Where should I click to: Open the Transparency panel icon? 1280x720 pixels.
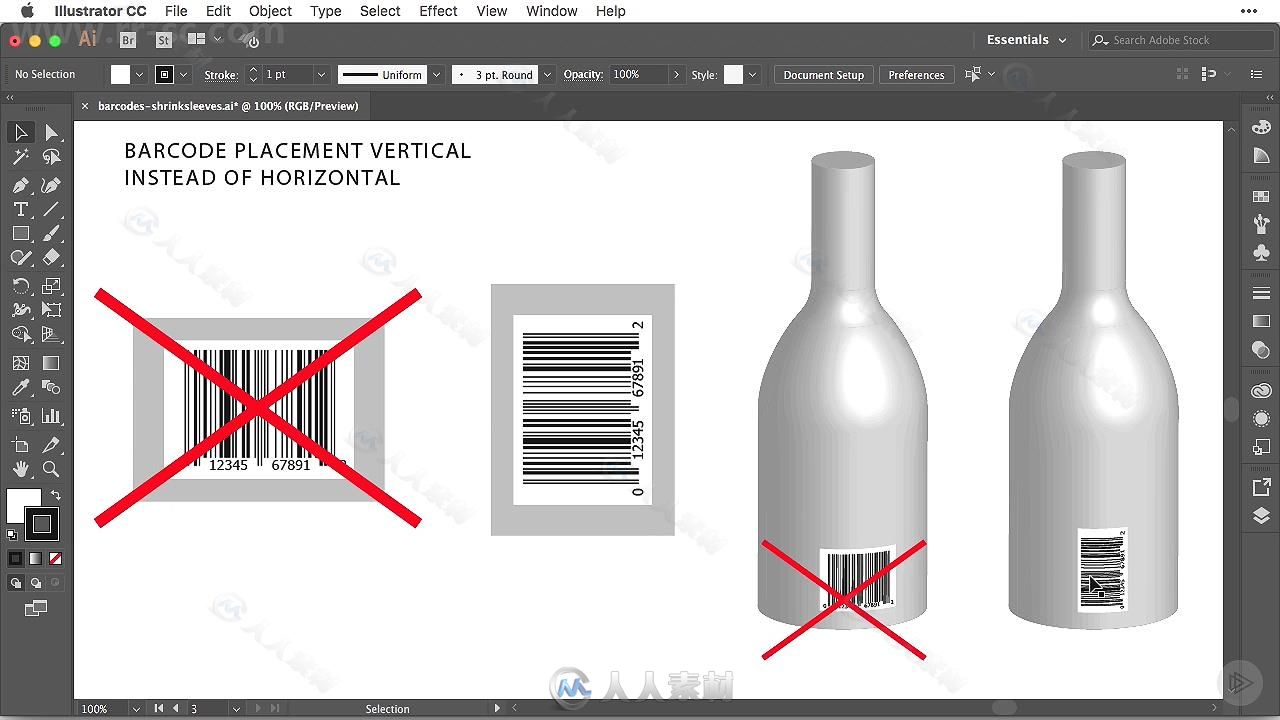[x=1261, y=350]
